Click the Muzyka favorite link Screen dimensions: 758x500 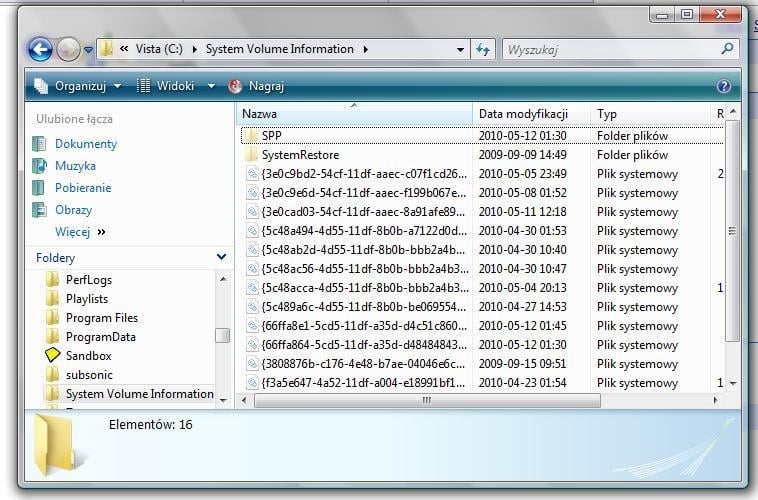(x=75, y=166)
